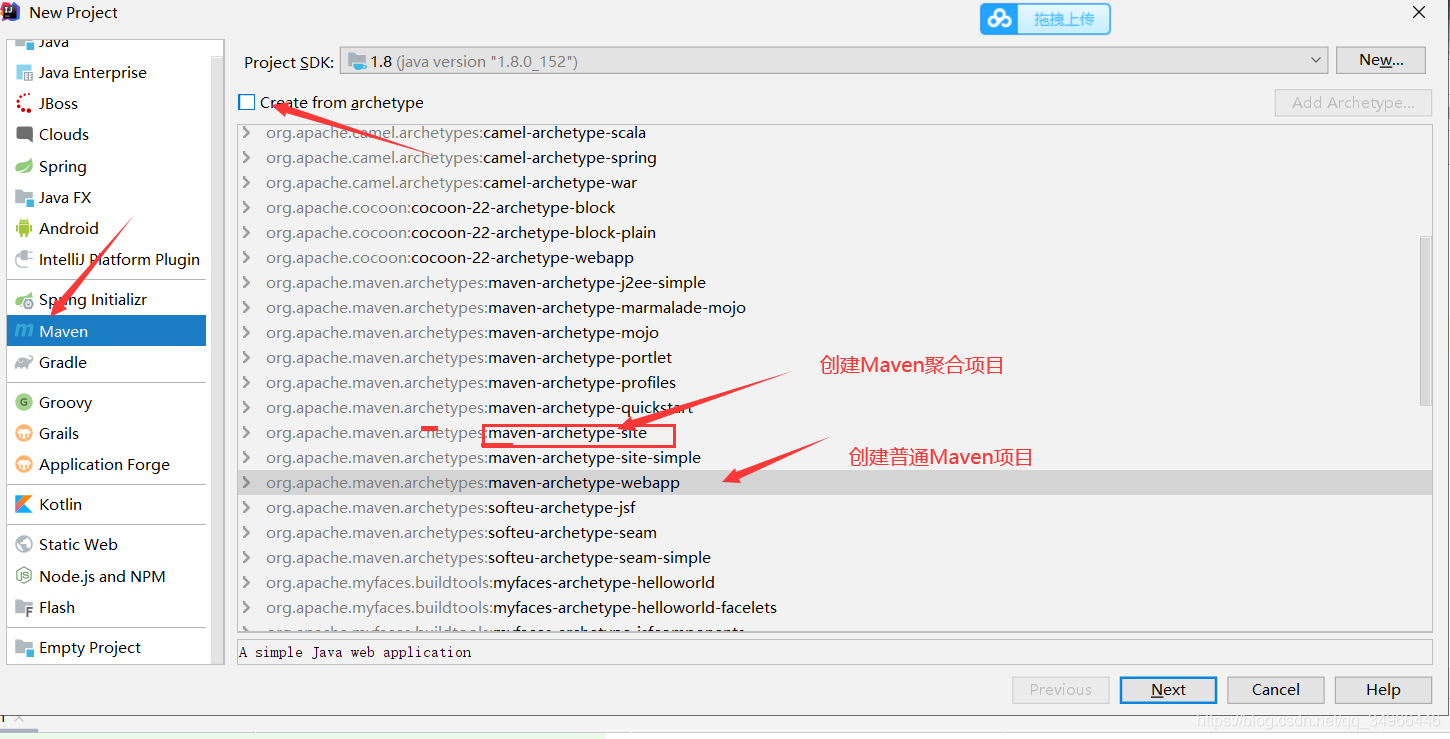Expand maven-archetype-j2ee-simple entry
Screen dimensions: 1450x739
pos(246,282)
